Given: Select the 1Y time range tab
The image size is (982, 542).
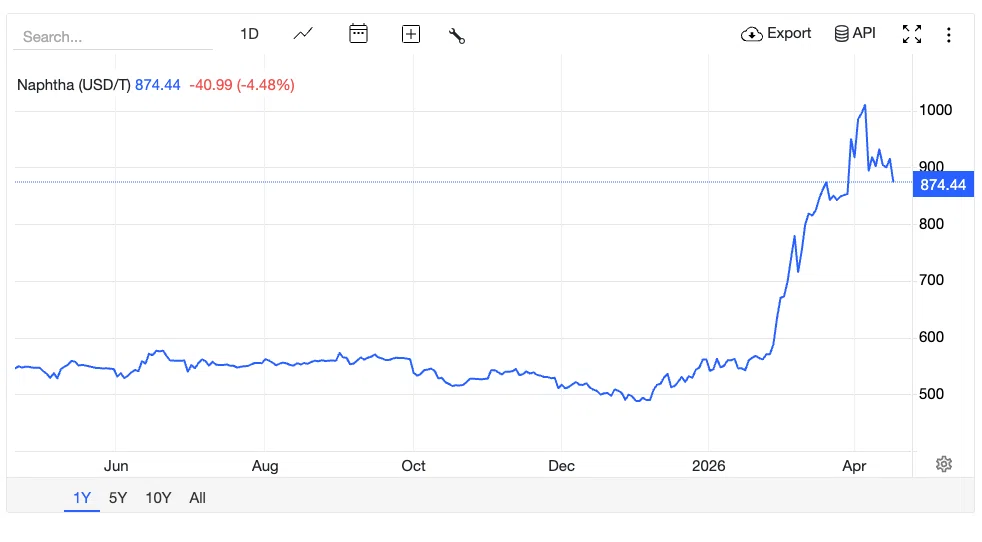Looking at the screenshot, I should click(82, 498).
